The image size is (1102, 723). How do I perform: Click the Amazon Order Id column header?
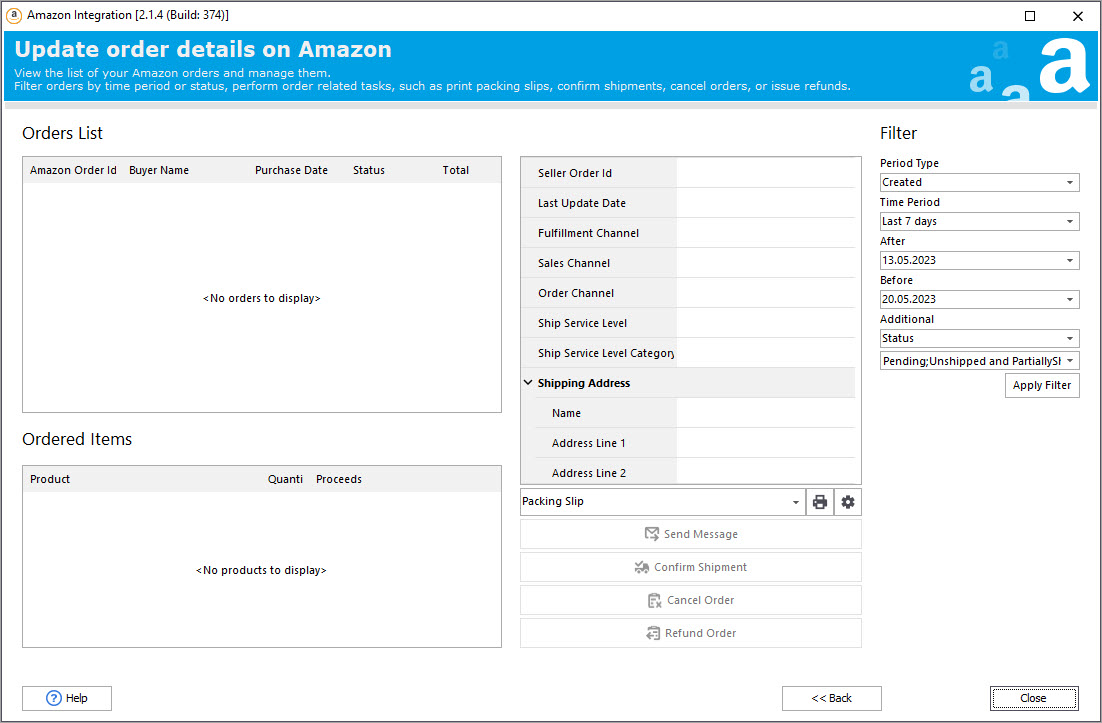[x=73, y=170]
